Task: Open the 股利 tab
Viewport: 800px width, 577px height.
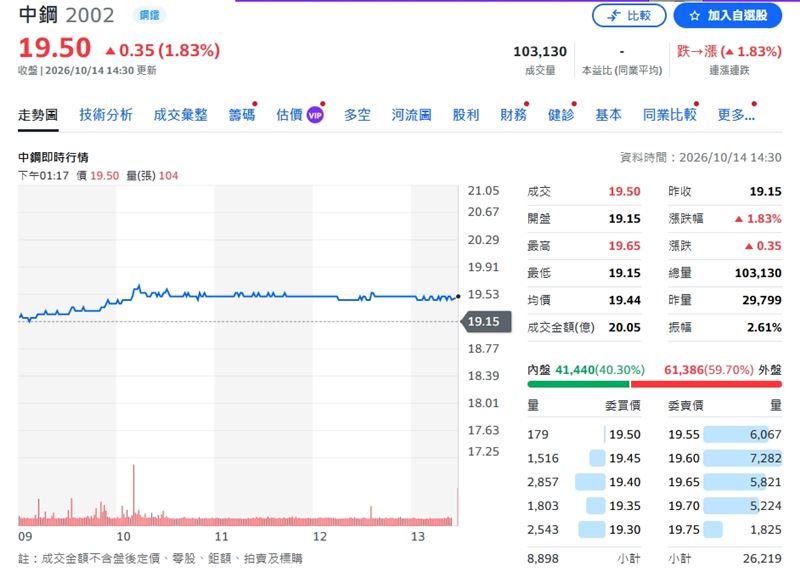Action: (466, 115)
